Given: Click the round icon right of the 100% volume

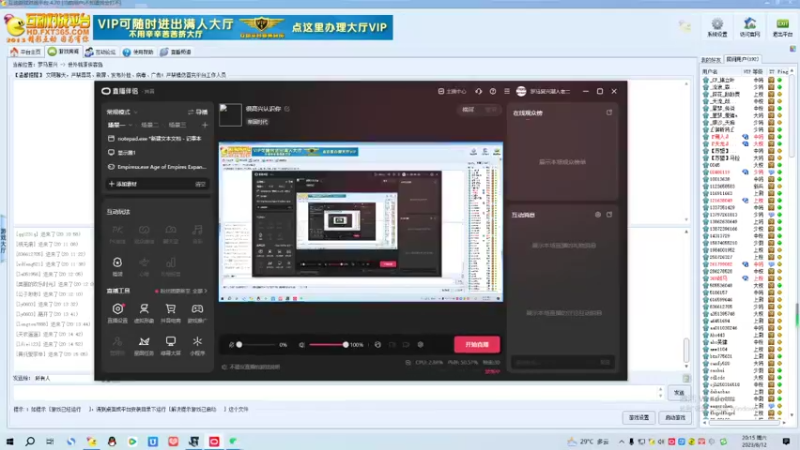Looking at the screenshot, I should [x=378, y=345].
